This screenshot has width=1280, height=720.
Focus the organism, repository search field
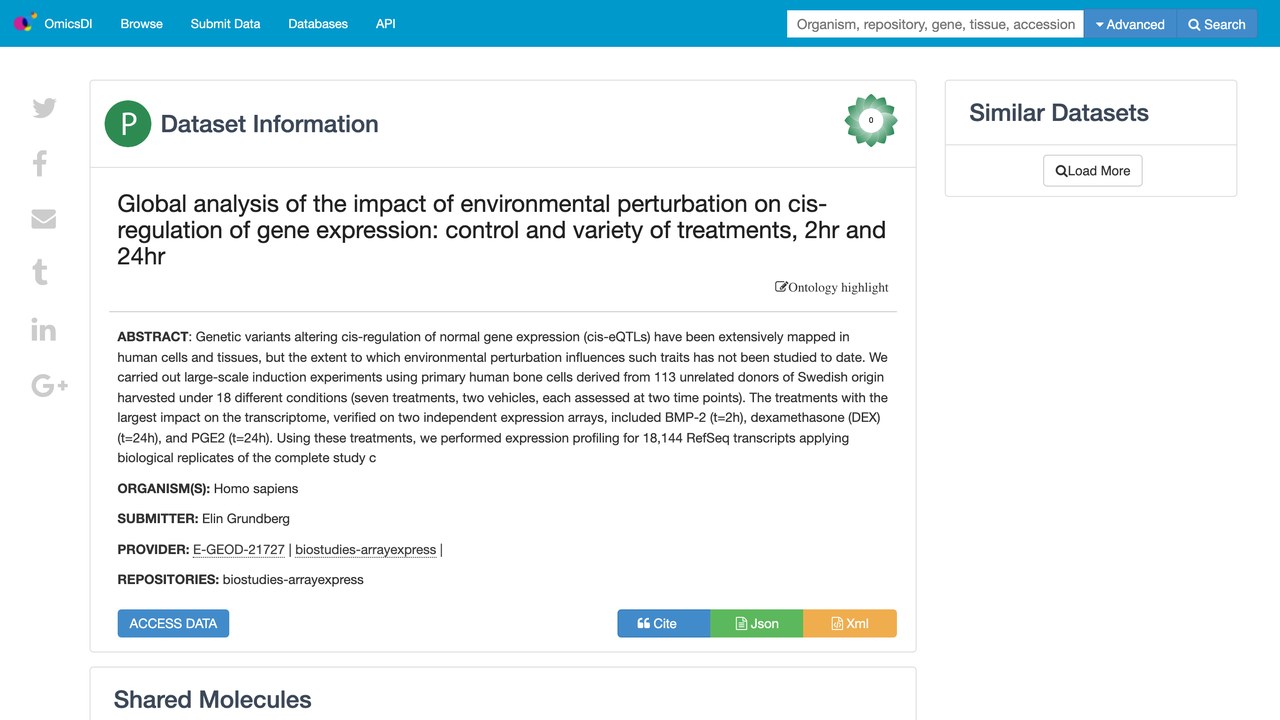point(936,24)
